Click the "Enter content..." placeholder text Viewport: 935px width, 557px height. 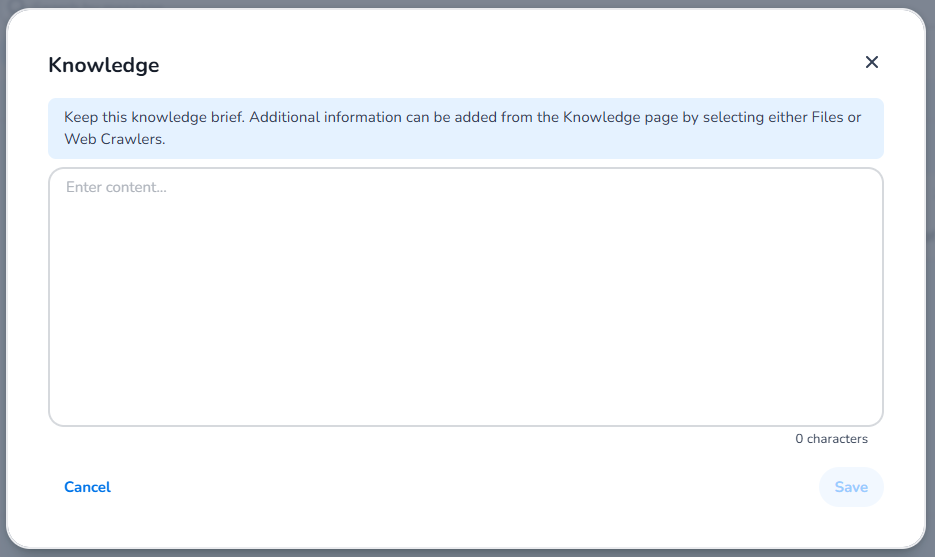(x=116, y=187)
